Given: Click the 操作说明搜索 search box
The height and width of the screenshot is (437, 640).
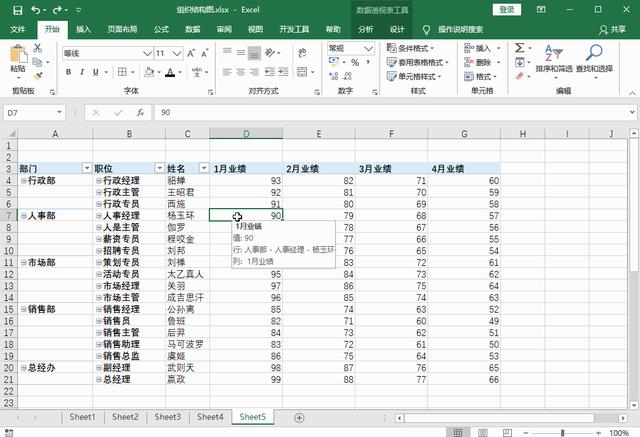Looking at the screenshot, I should coord(460,29).
